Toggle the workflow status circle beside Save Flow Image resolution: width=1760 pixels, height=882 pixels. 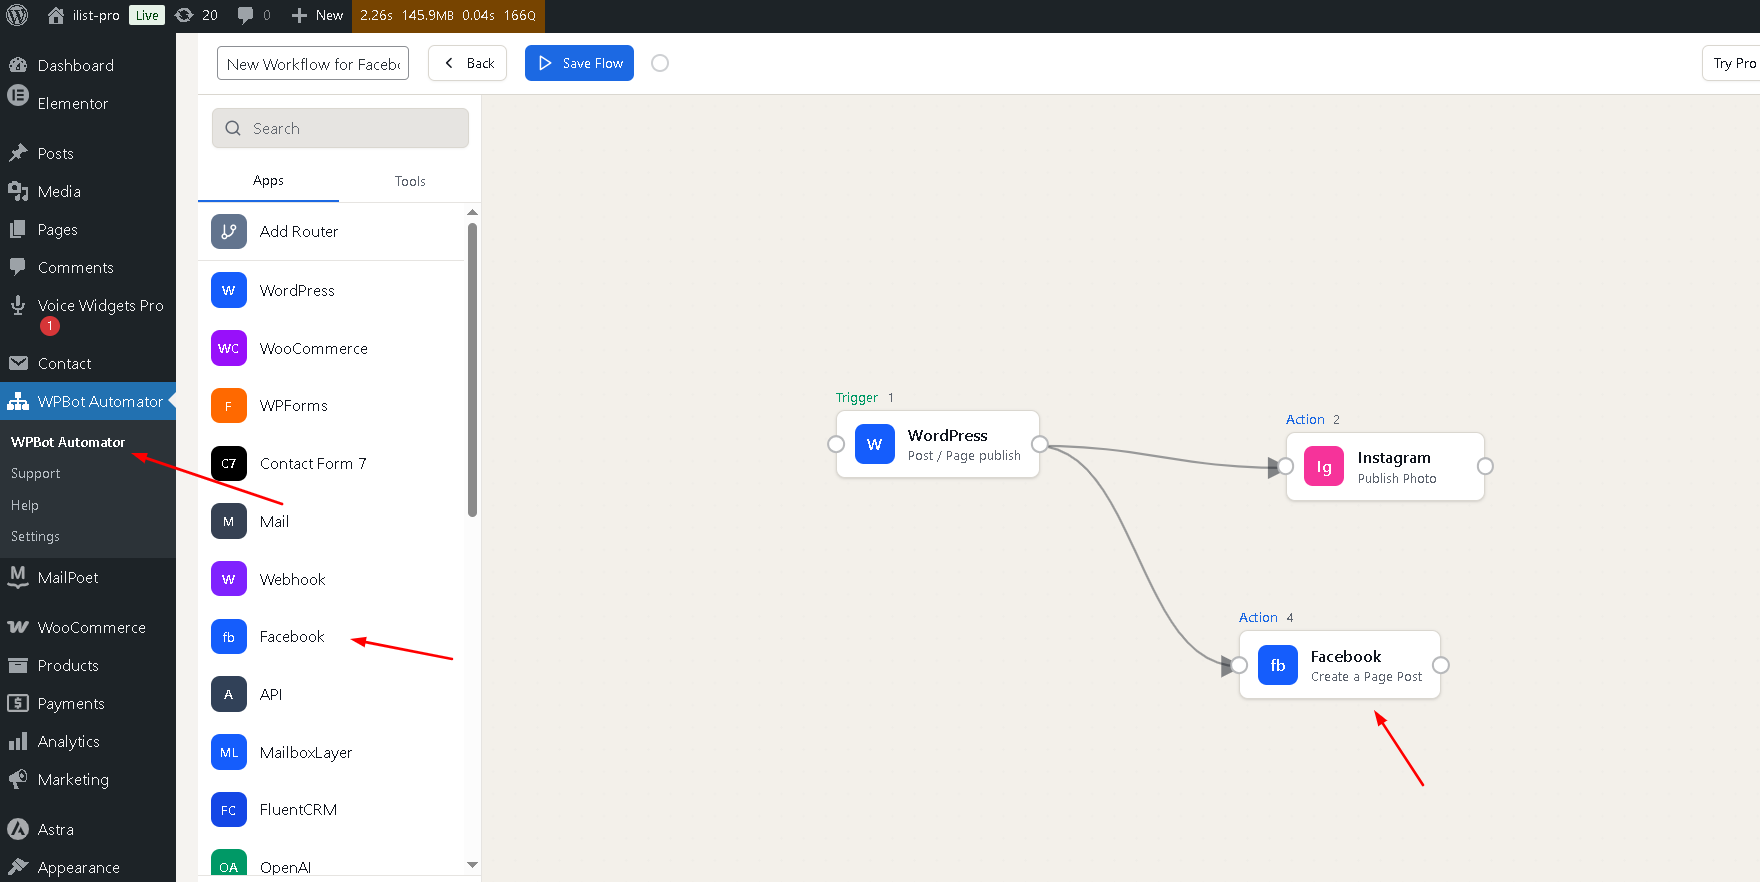660,63
